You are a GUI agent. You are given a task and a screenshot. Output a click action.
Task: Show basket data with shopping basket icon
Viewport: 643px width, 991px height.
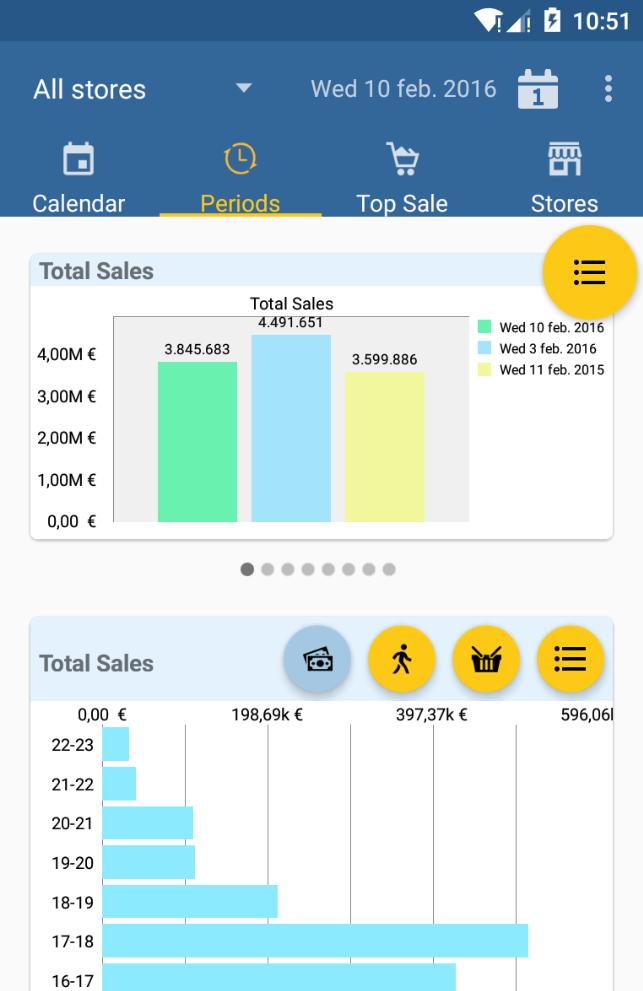click(486, 659)
